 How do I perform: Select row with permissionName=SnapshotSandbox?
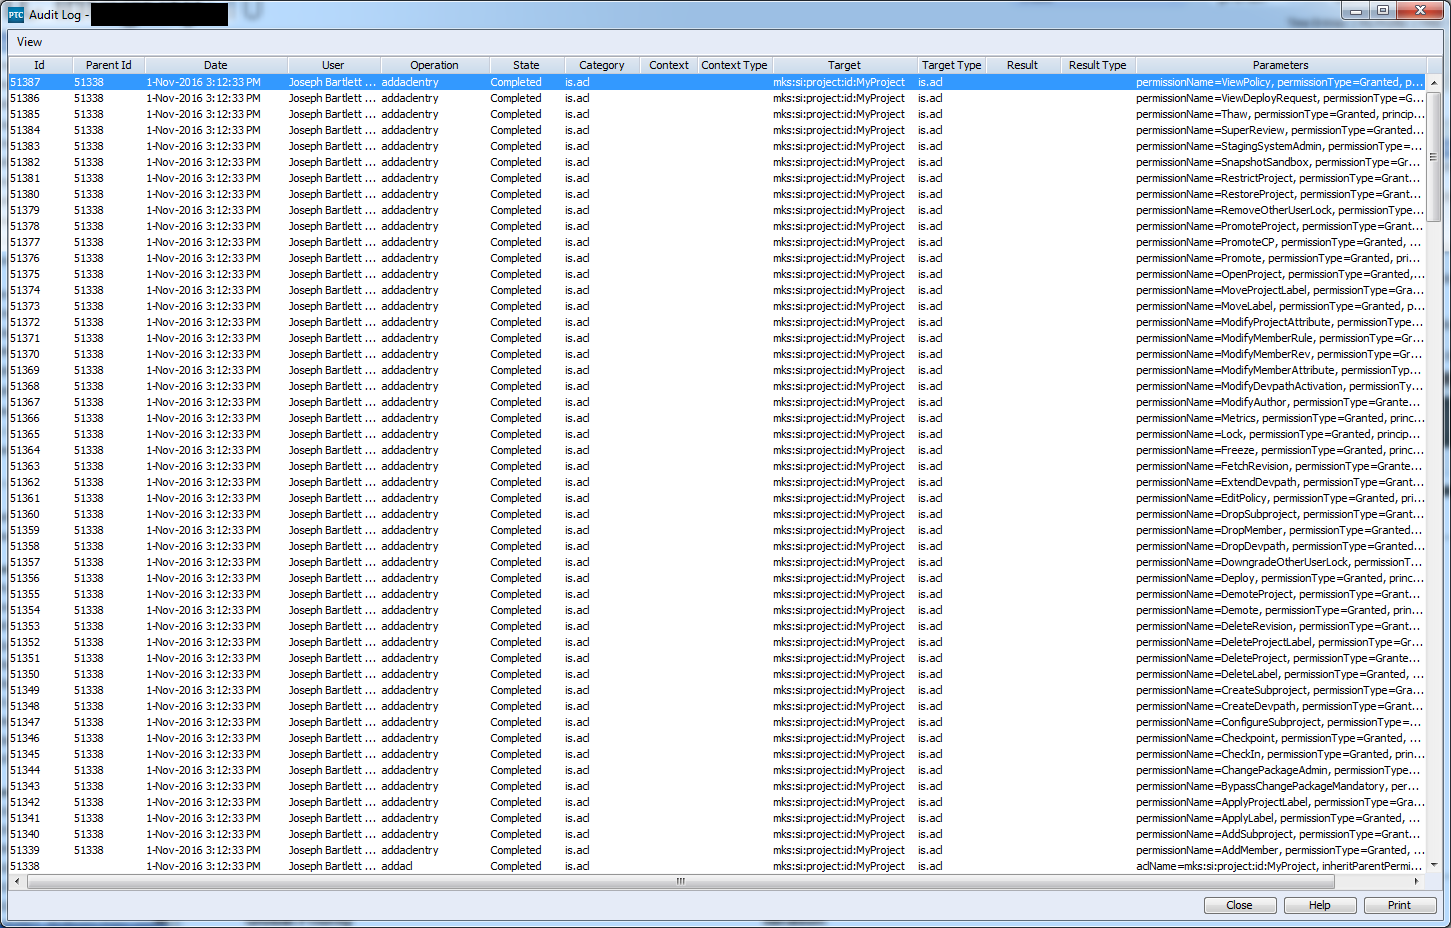[717, 162]
